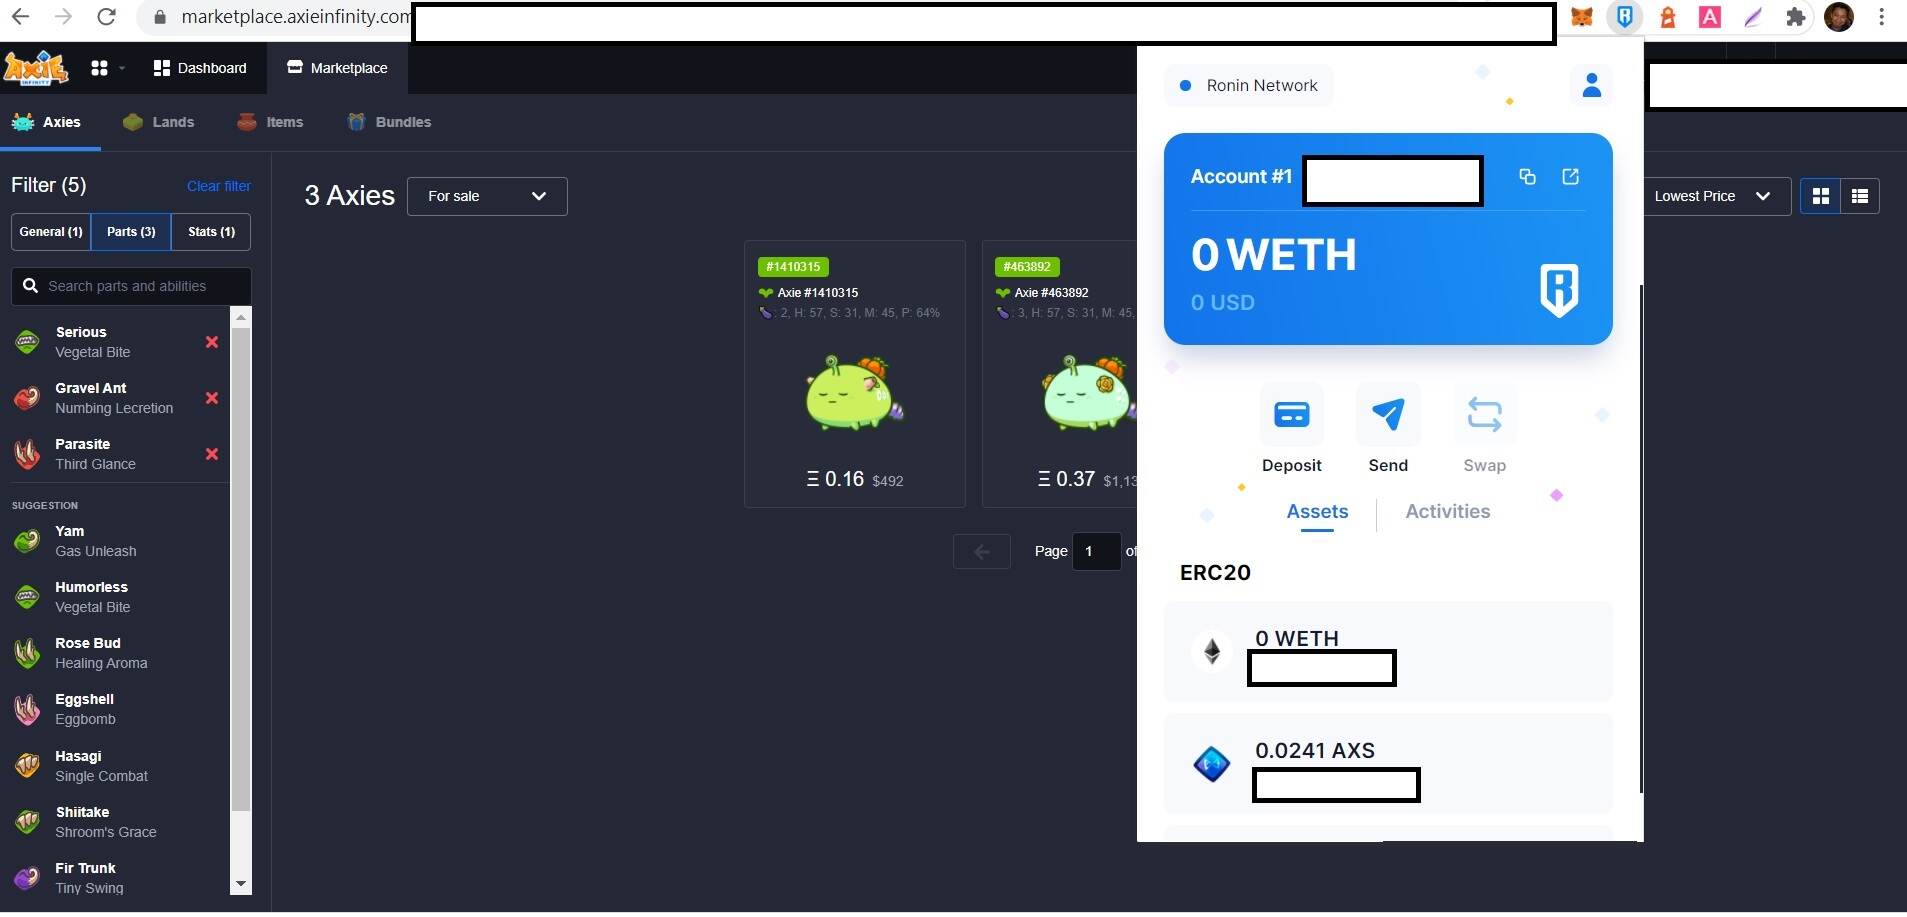Click the Deposit card icon

tap(1291, 414)
